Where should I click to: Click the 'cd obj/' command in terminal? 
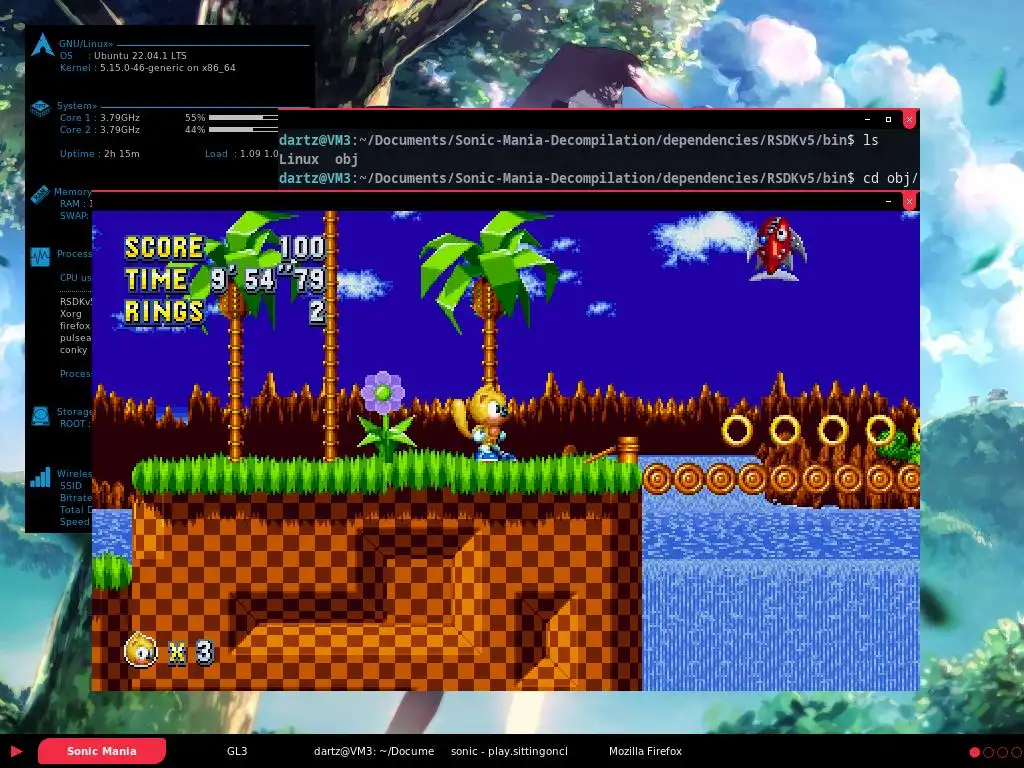(x=891, y=178)
